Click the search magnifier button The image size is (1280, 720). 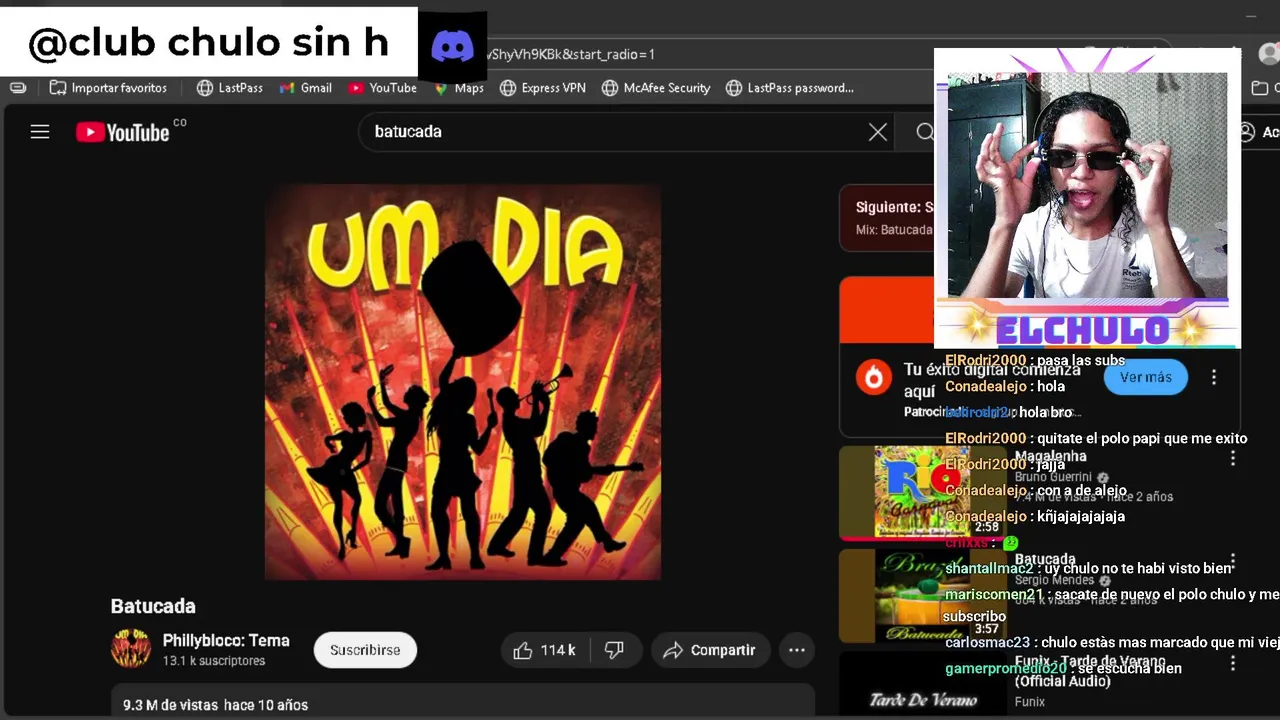(925, 132)
